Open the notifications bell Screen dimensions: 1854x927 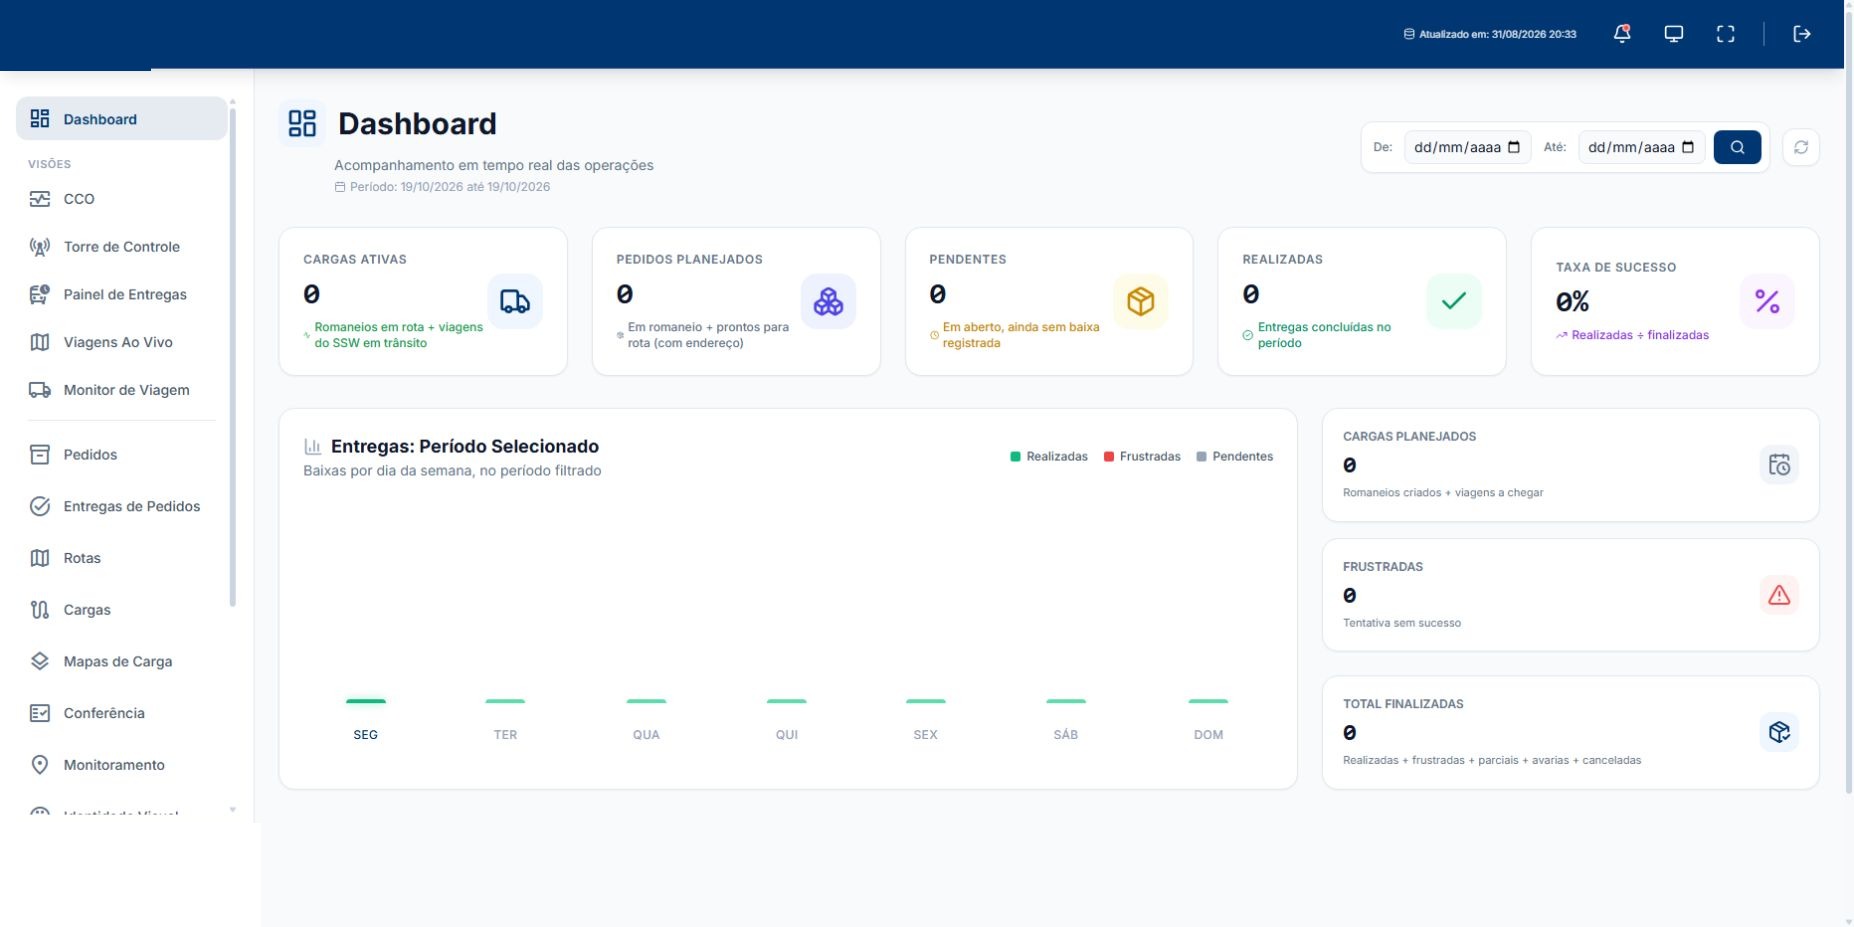pos(1622,34)
